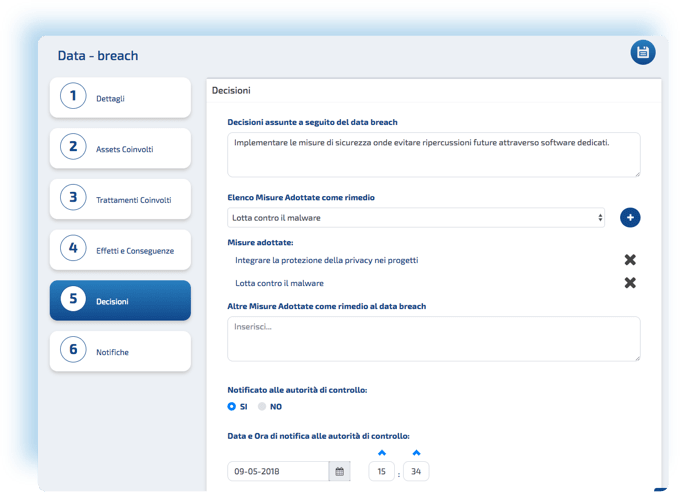Screen dimensions: 680x492
Task: Click the minutes field showing 34
Action: point(416,471)
